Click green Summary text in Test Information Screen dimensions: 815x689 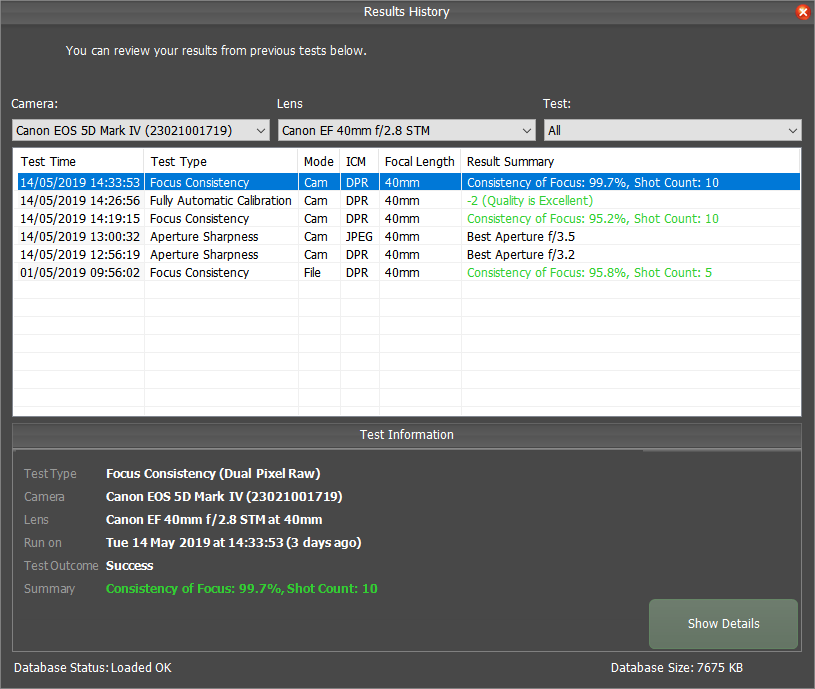[x=242, y=589]
